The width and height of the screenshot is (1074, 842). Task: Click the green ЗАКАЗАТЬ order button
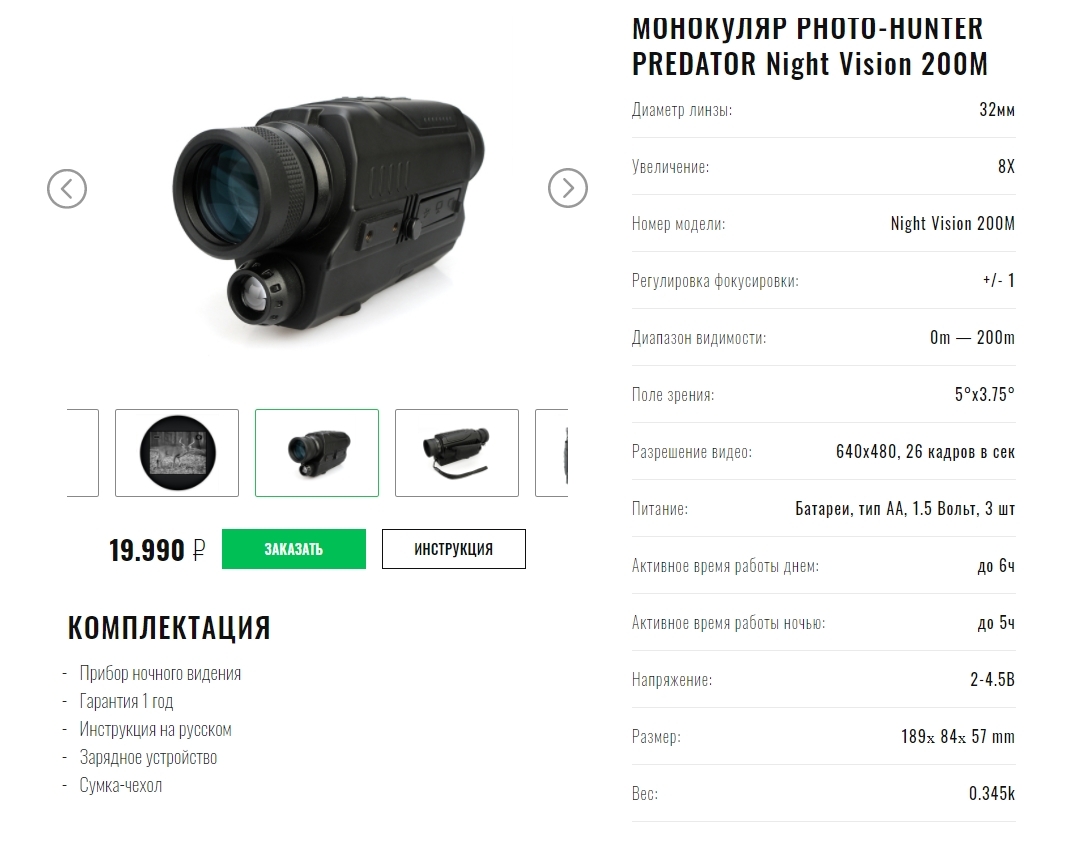(294, 549)
